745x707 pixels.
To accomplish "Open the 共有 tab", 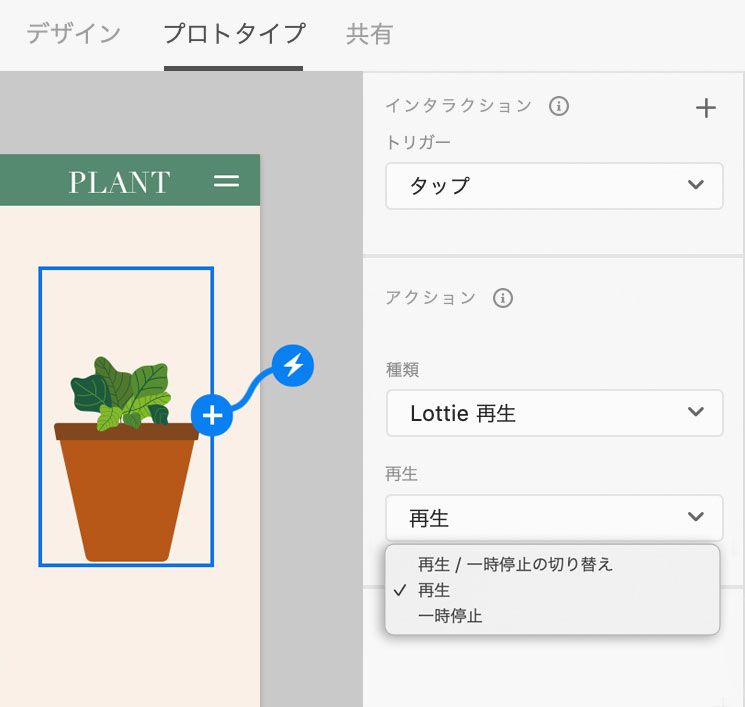I will [x=369, y=34].
